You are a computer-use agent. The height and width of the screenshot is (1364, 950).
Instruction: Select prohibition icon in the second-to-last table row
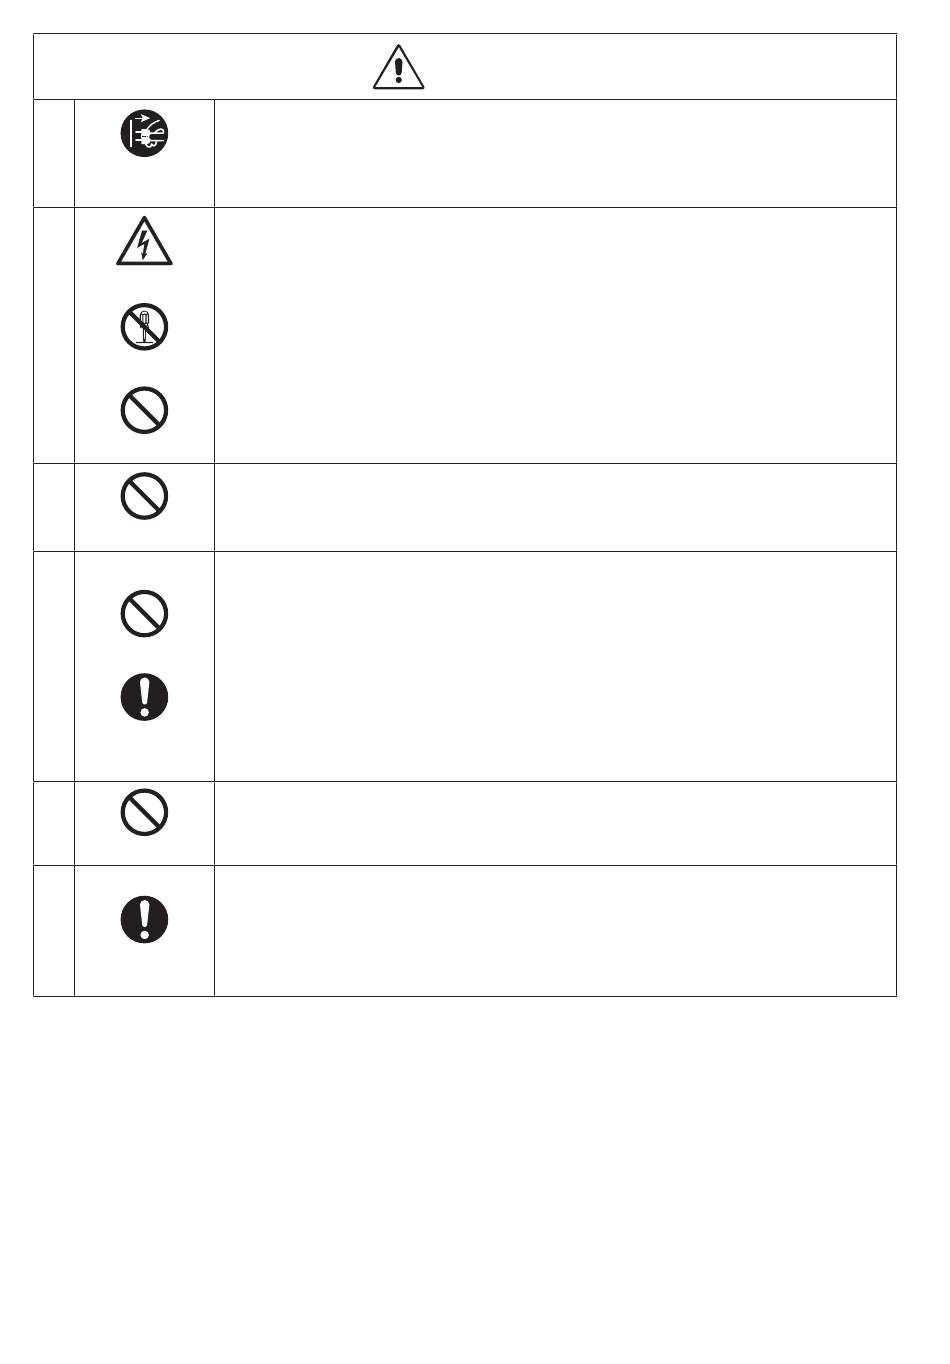tap(145, 813)
